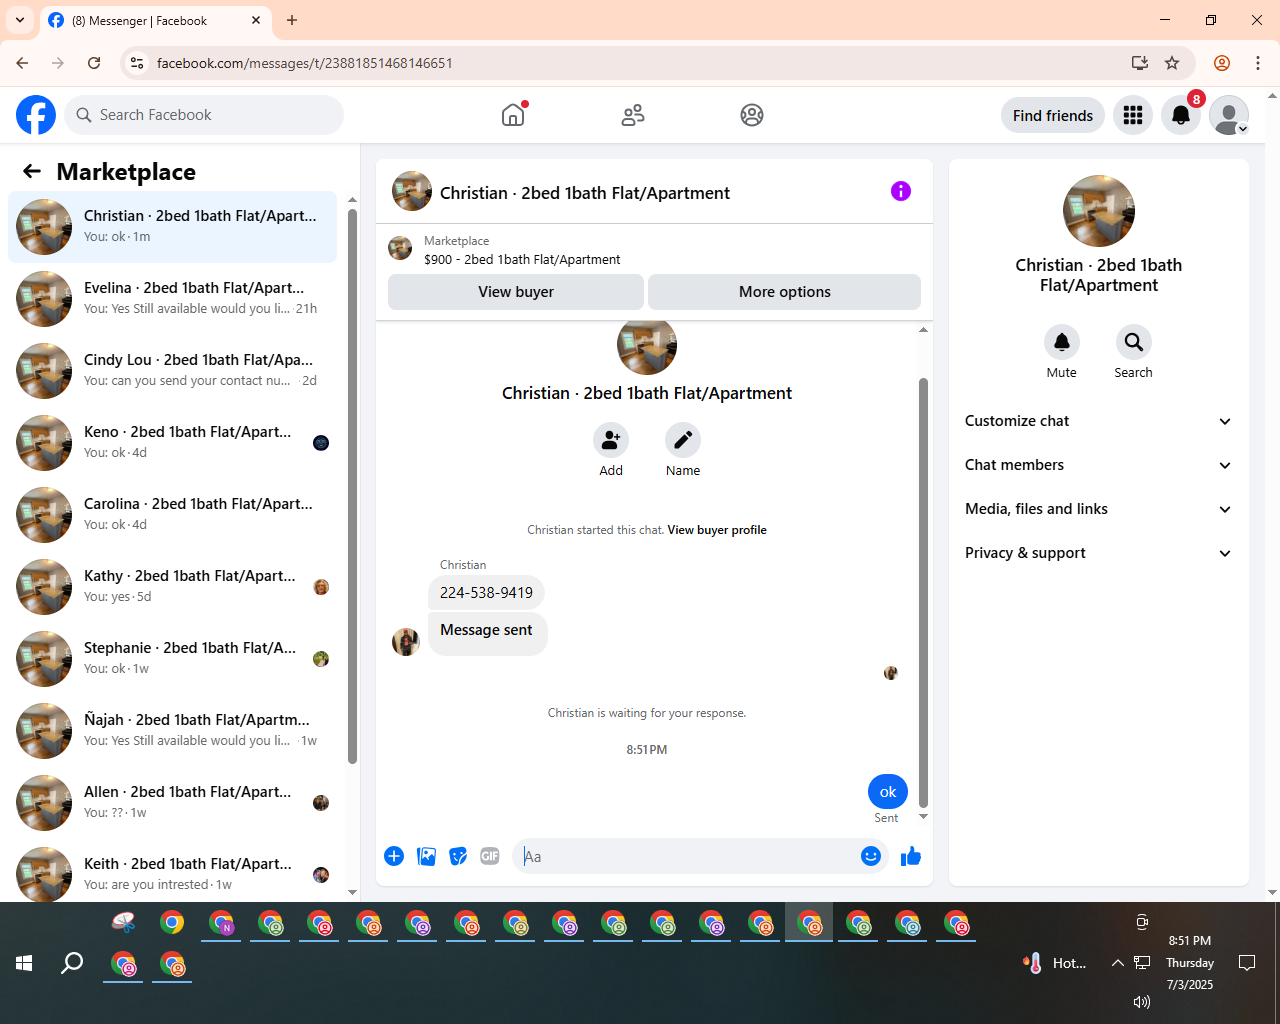Expand Customize chat section

click(1099, 421)
